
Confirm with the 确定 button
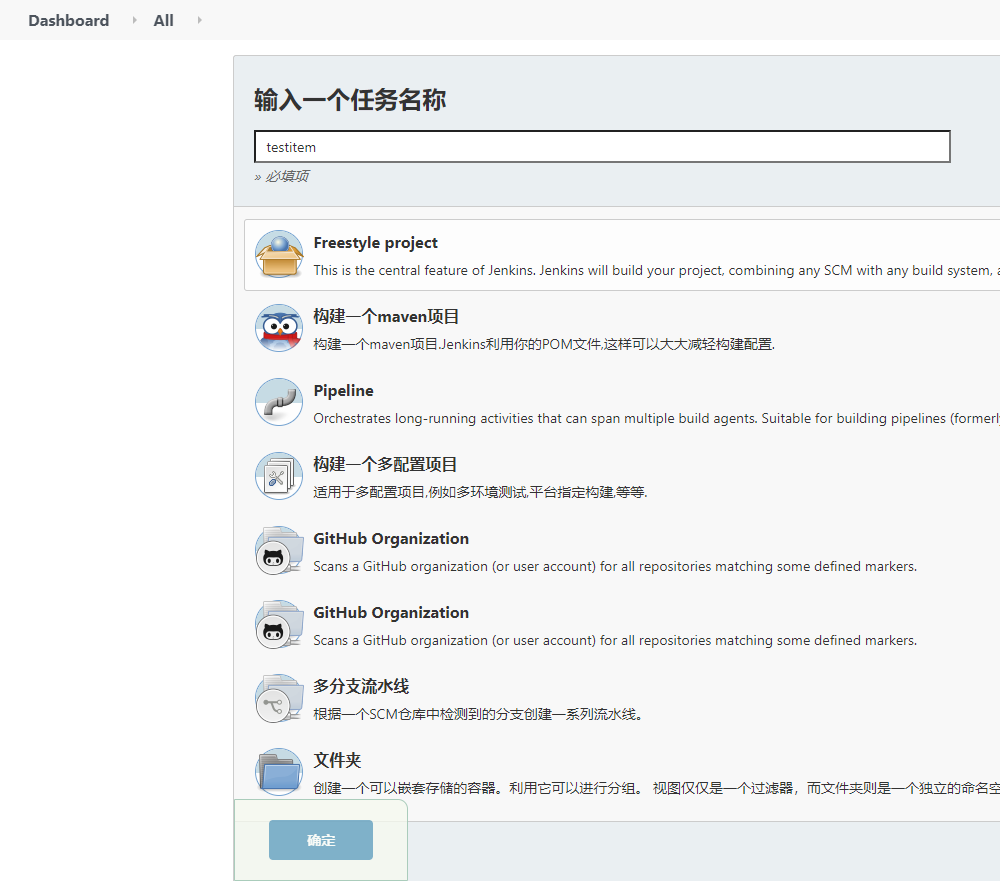(321, 840)
